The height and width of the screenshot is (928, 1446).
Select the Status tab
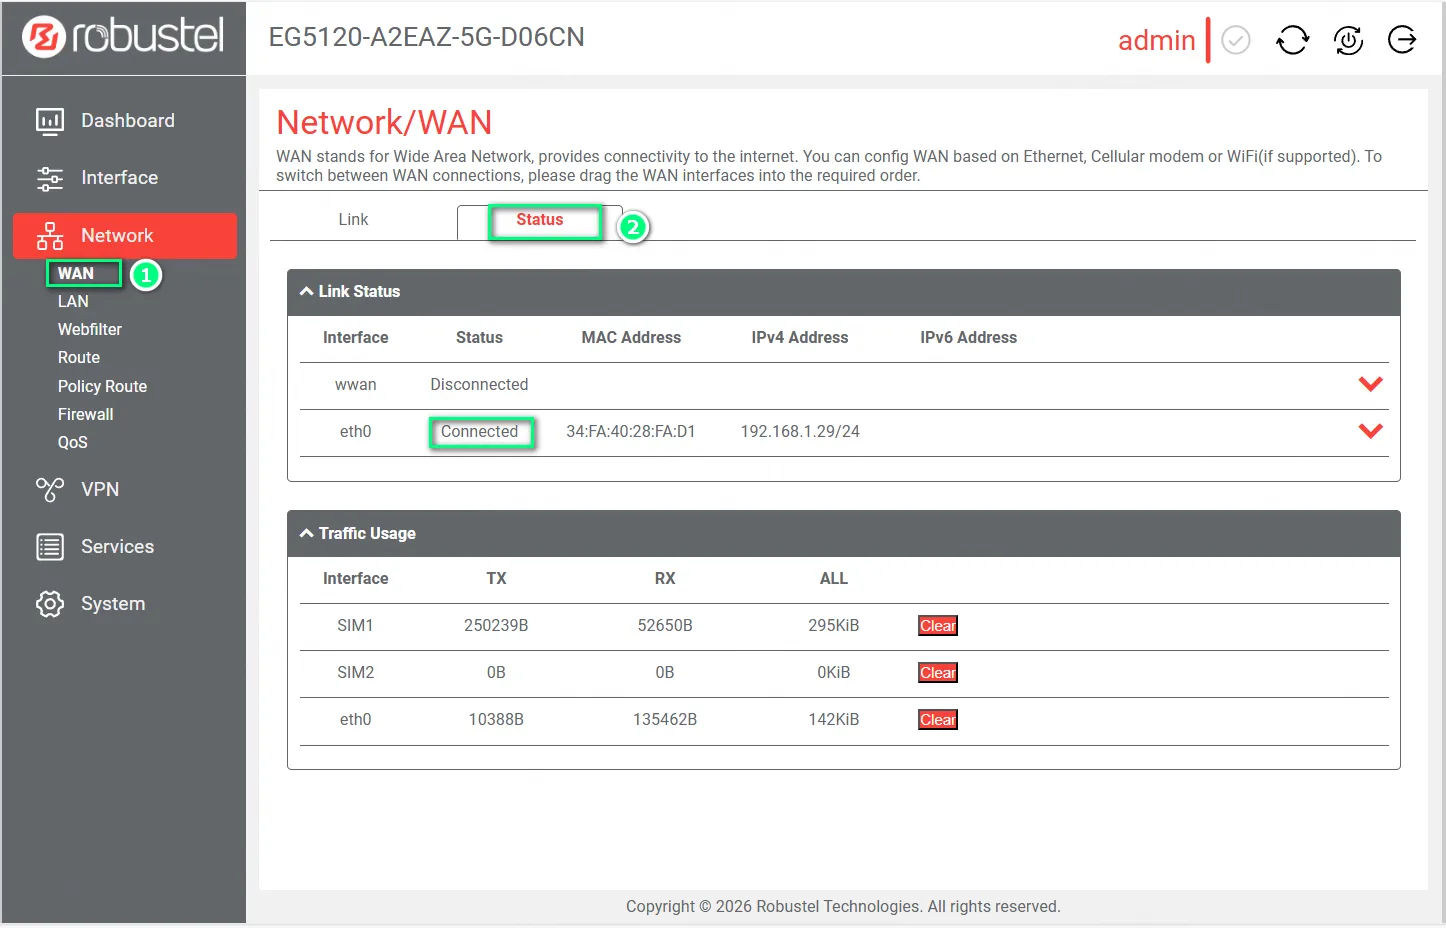[x=539, y=220]
